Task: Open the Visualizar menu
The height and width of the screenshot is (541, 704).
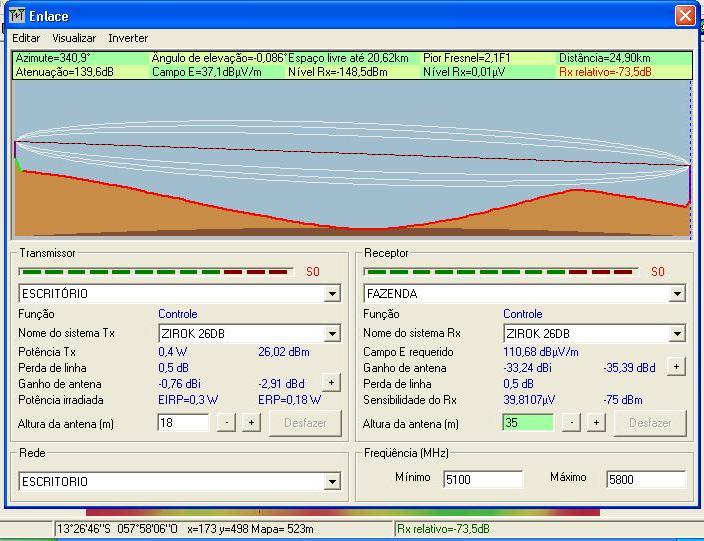Action: pos(74,38)
